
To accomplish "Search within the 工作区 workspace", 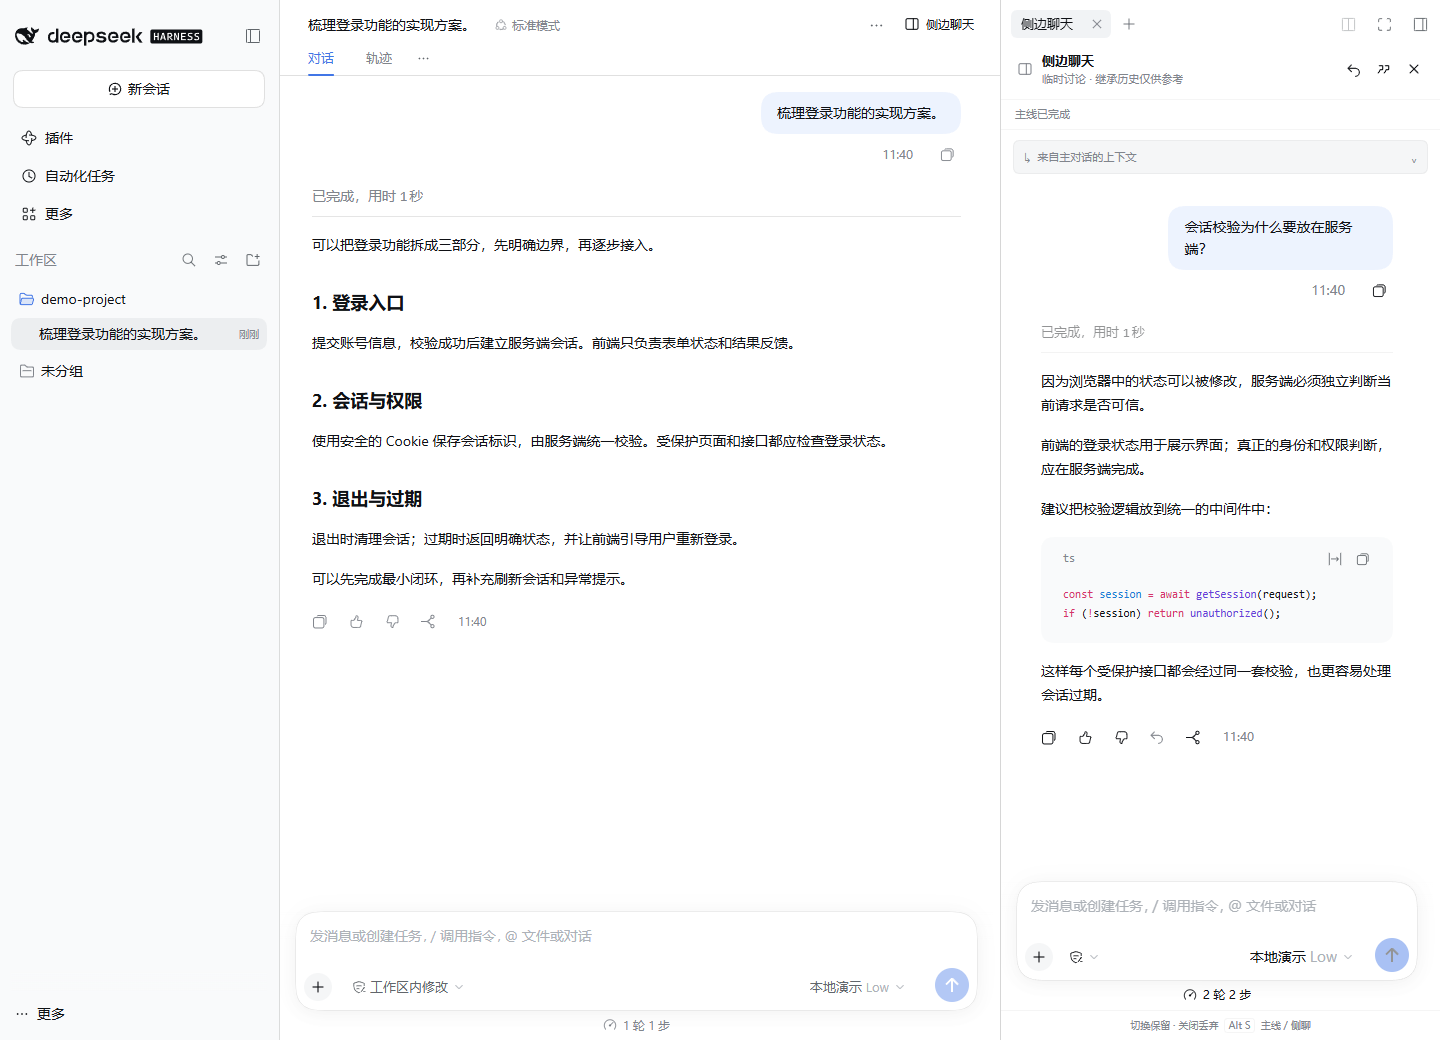I will pos(189,260).
